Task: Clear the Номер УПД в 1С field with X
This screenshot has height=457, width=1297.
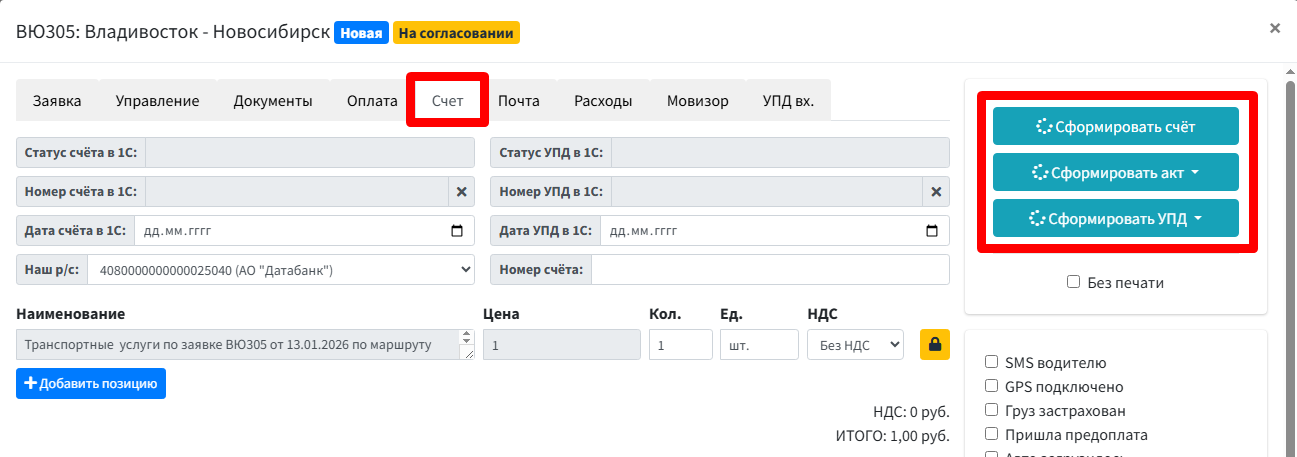Action: click(x=936, y=191)
